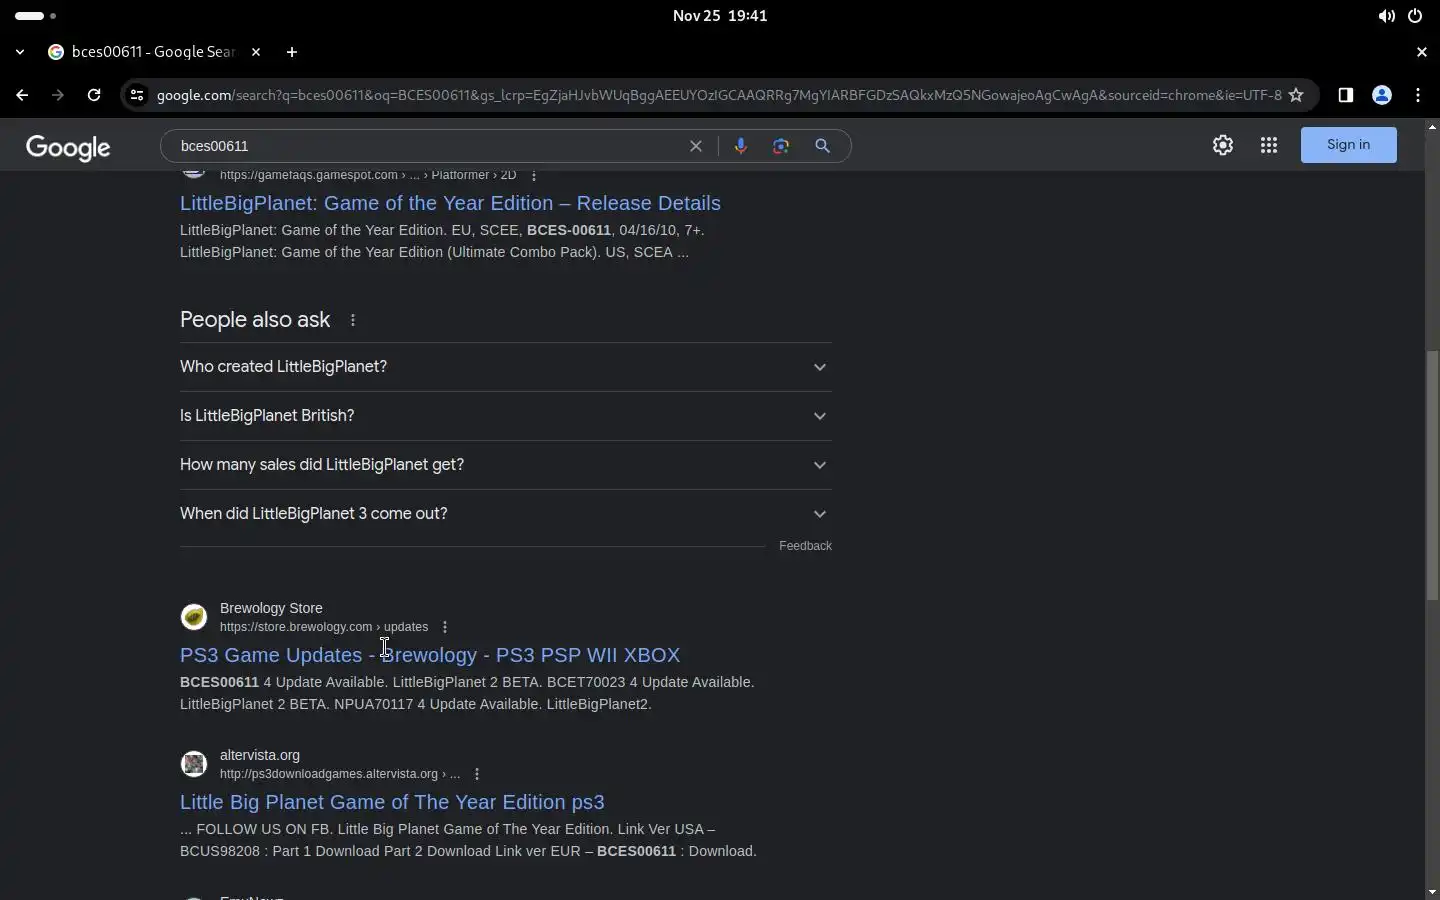The image size is (1440, 900).
Task: Open the system volume indicator
Action: (1386, 16)
